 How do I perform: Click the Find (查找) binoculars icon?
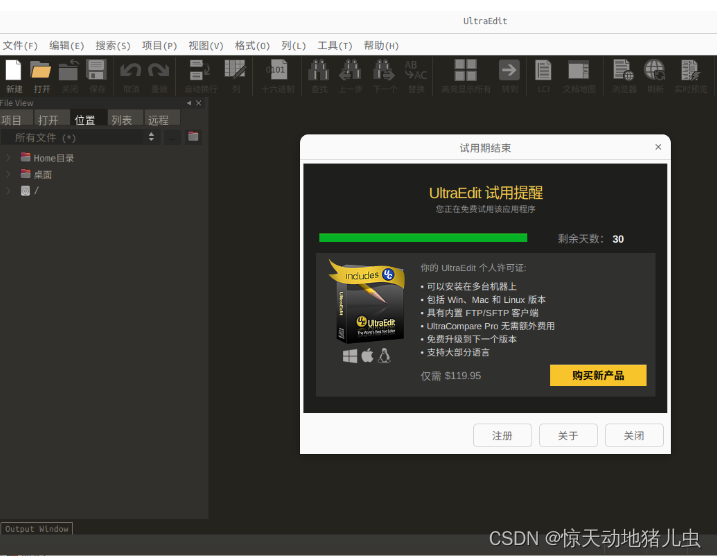click(x=319, y=71)
